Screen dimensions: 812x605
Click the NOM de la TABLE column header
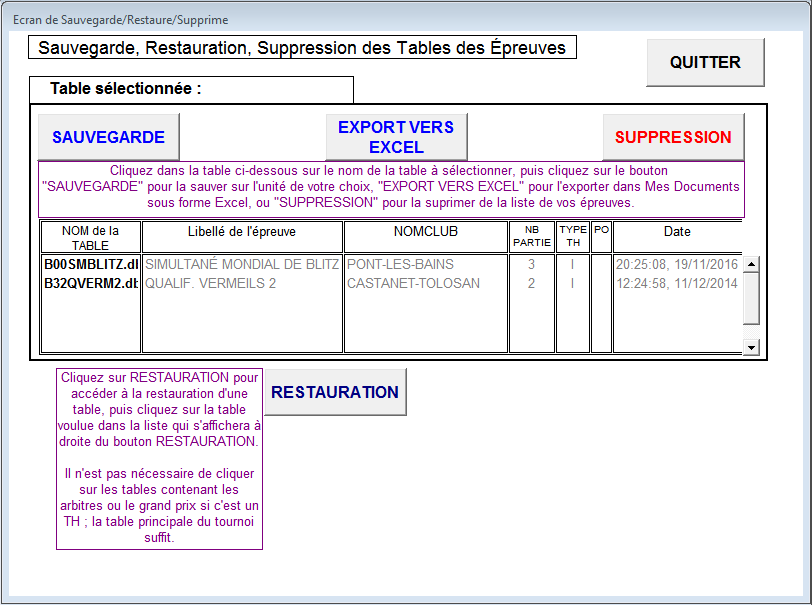[90, 238]
